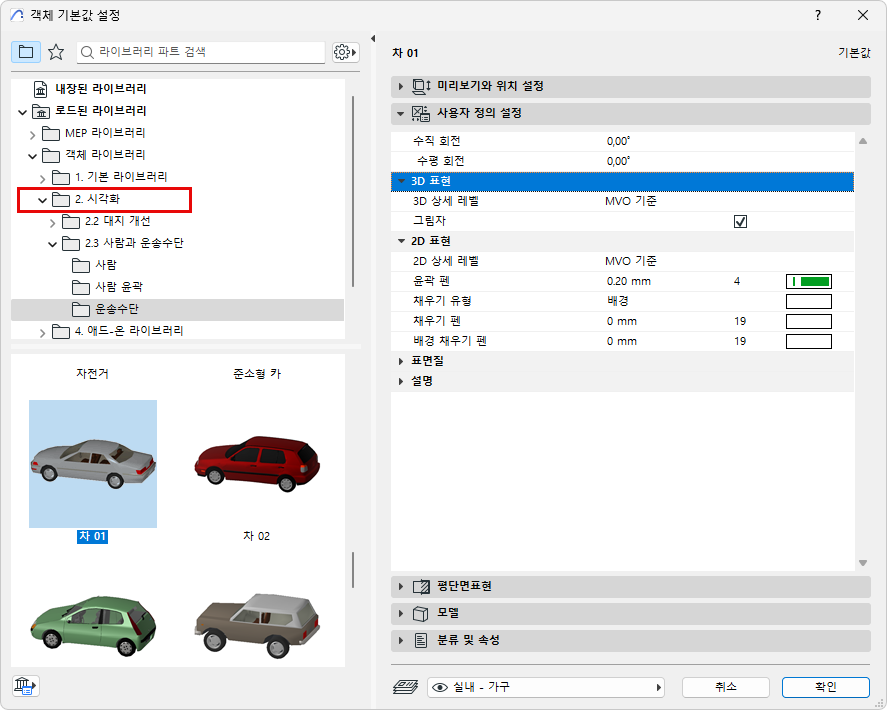
Task: Select the 사람 윤곽 folder
Action: coord(119,287)
